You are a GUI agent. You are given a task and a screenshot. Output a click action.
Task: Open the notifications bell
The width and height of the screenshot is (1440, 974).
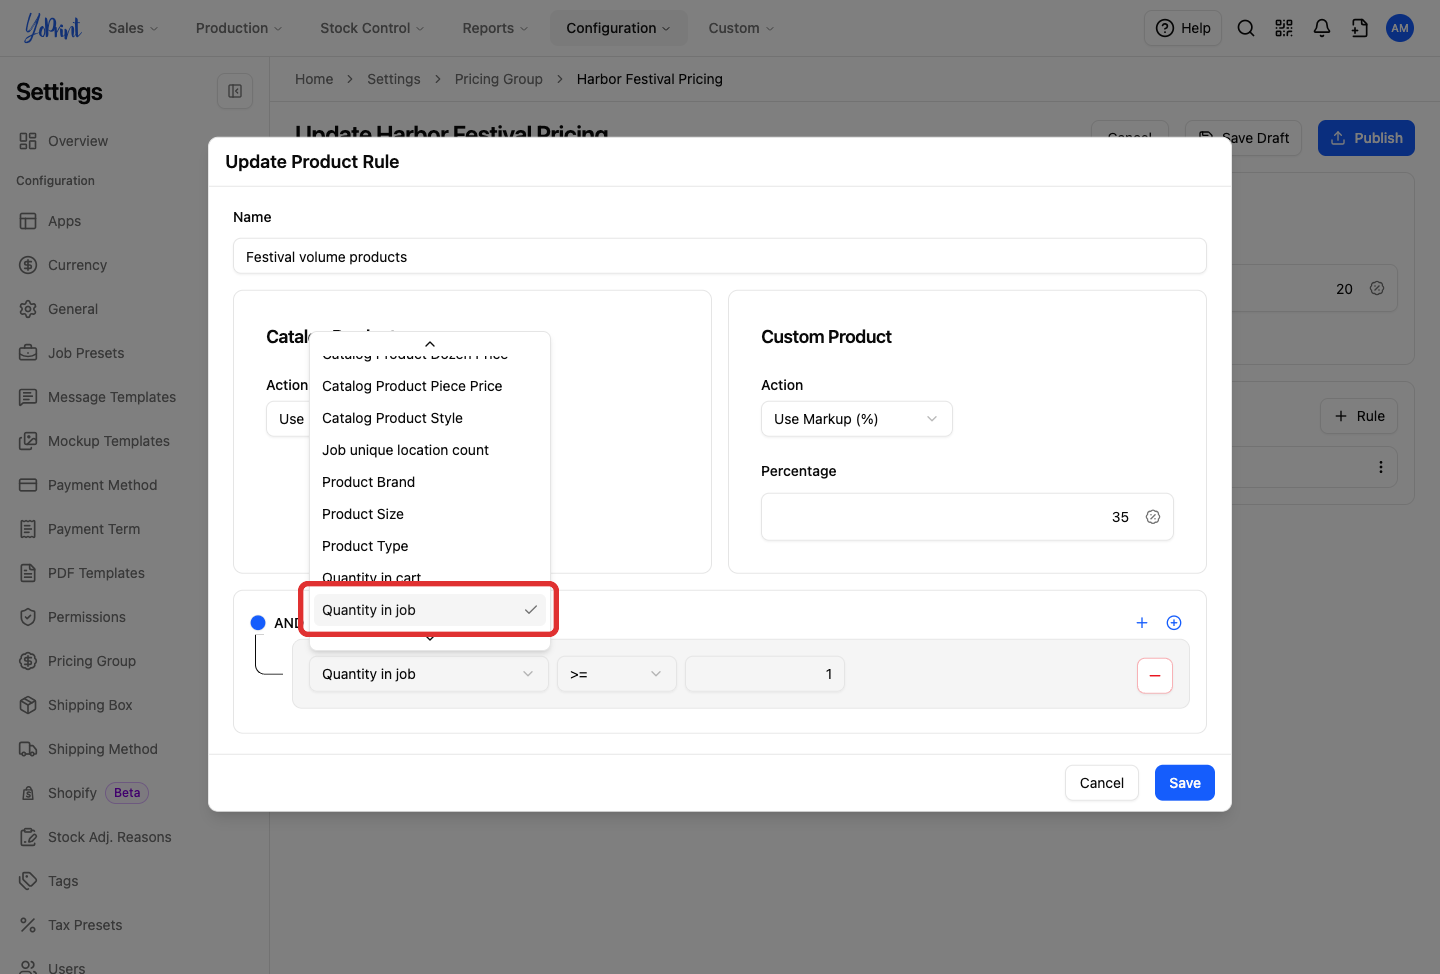(x=1322, y=28)
